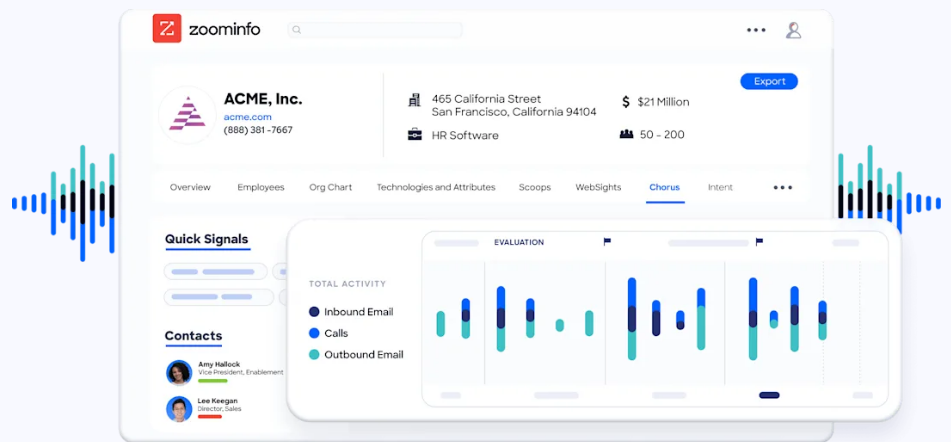Click the TOTAL ACTIVITY label
This screenshot has width=951, height=442.
click(348, 284)
